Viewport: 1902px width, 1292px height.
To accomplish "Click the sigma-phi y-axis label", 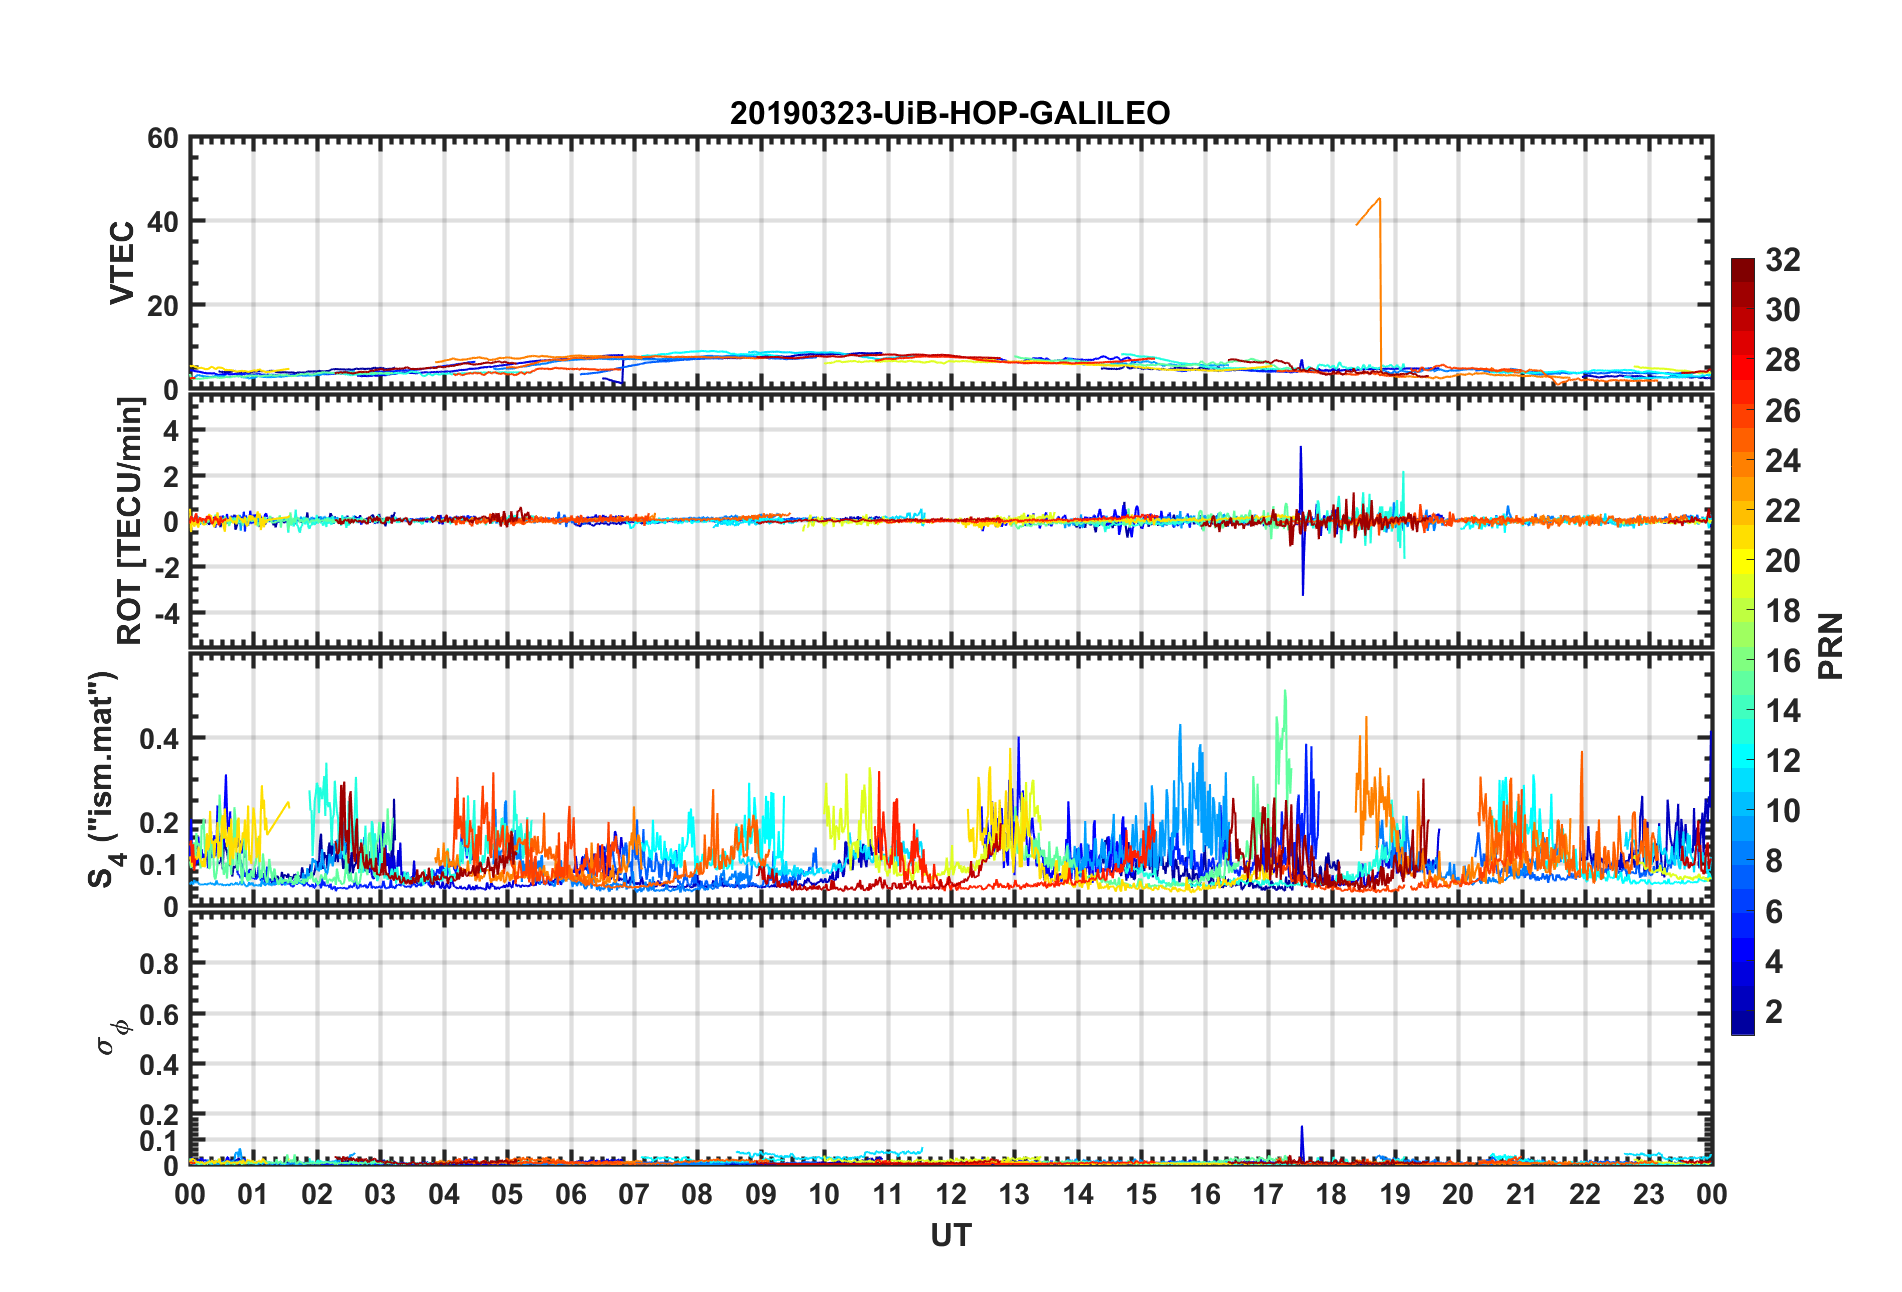I will [x=113, y=1036].
